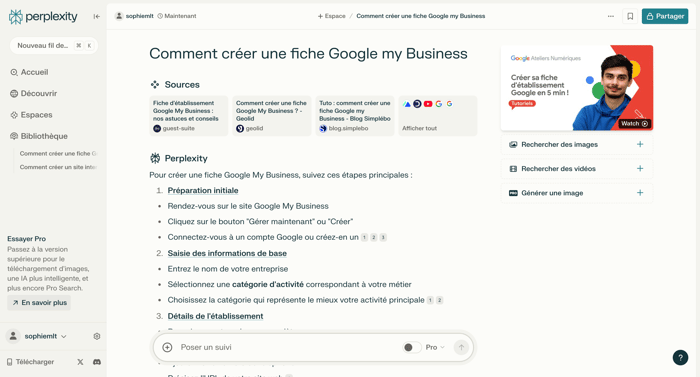700x377 pixels.
Task: Open geolid source card
Action: pyautogui.click(x=271, y=116)
